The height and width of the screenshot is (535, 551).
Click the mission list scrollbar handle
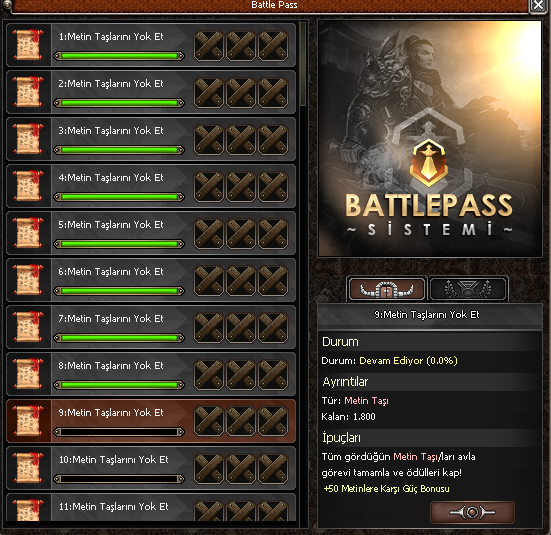tap(303, 64)
